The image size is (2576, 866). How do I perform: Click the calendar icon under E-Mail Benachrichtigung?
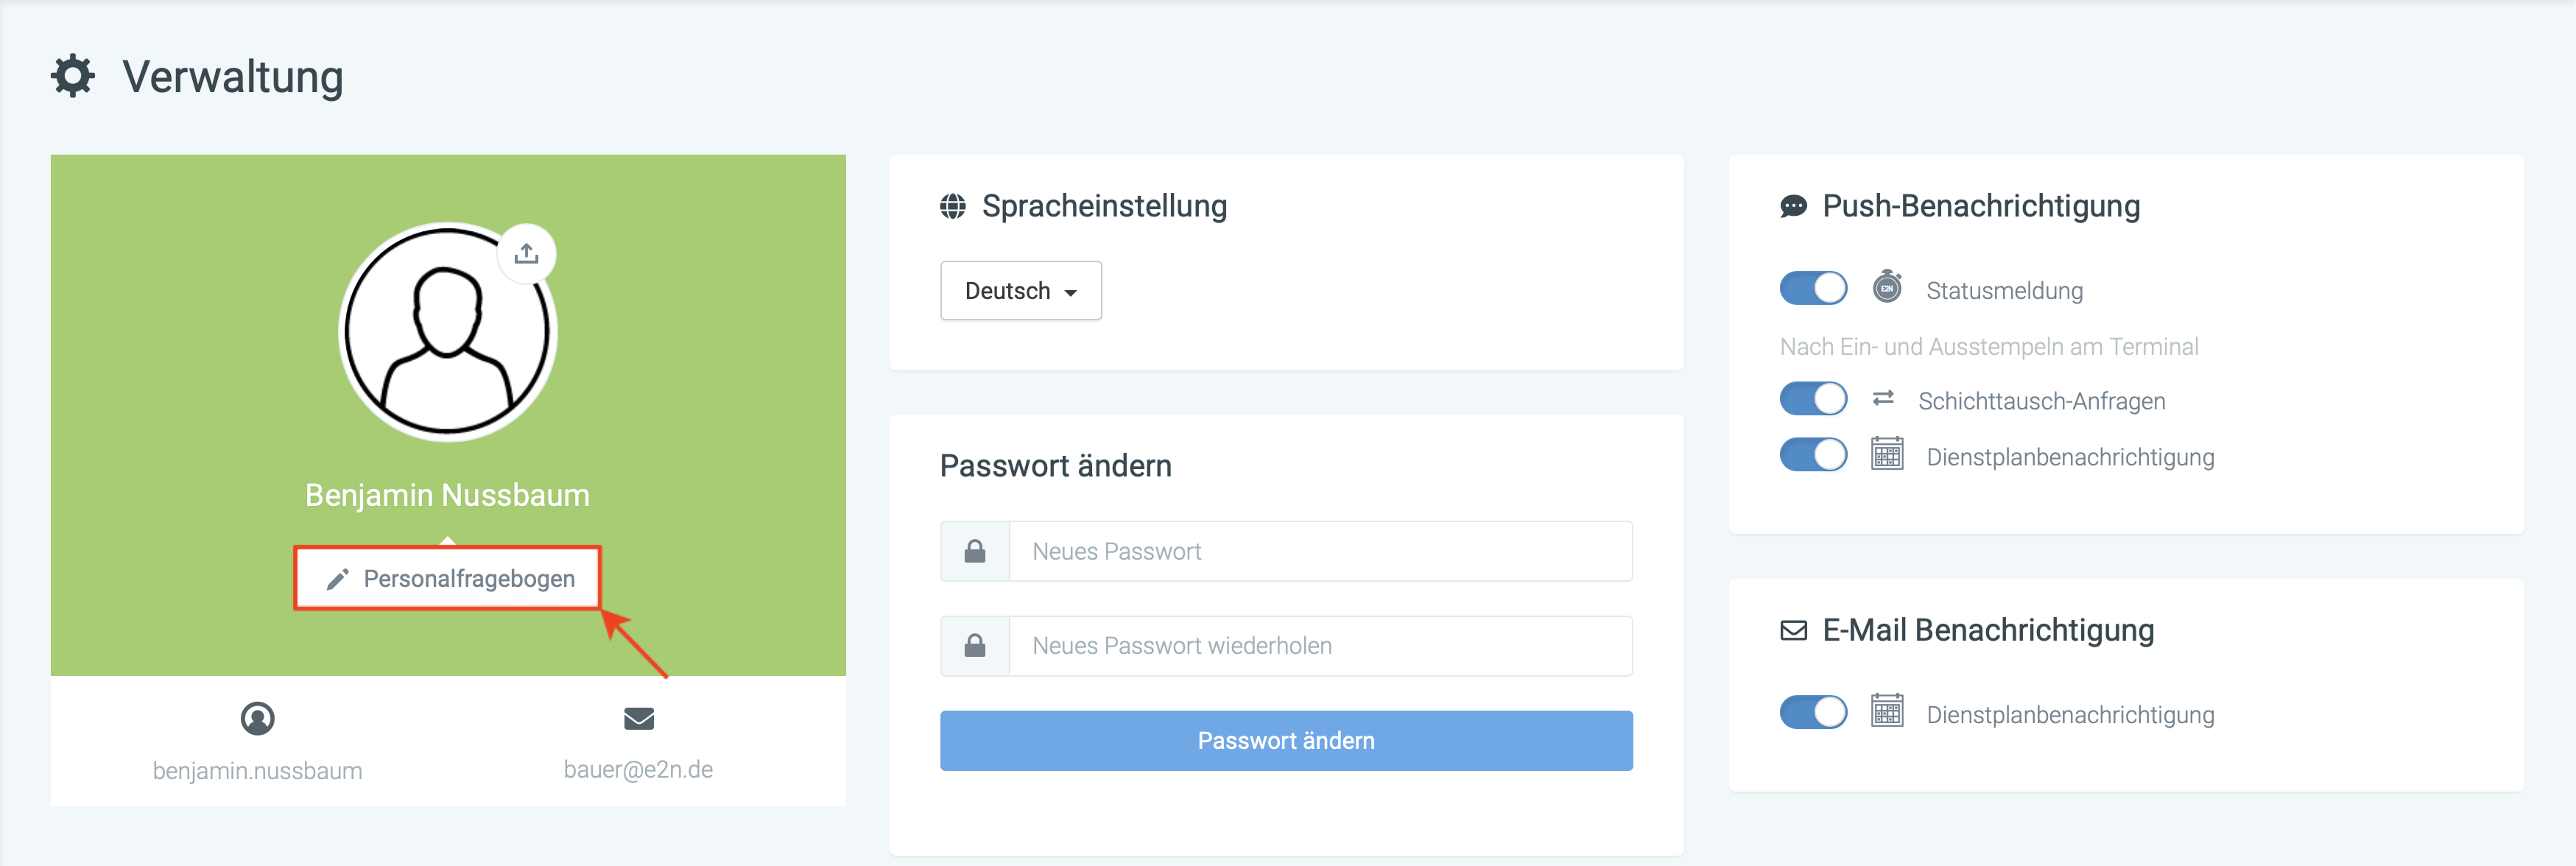click(1887, 712)
